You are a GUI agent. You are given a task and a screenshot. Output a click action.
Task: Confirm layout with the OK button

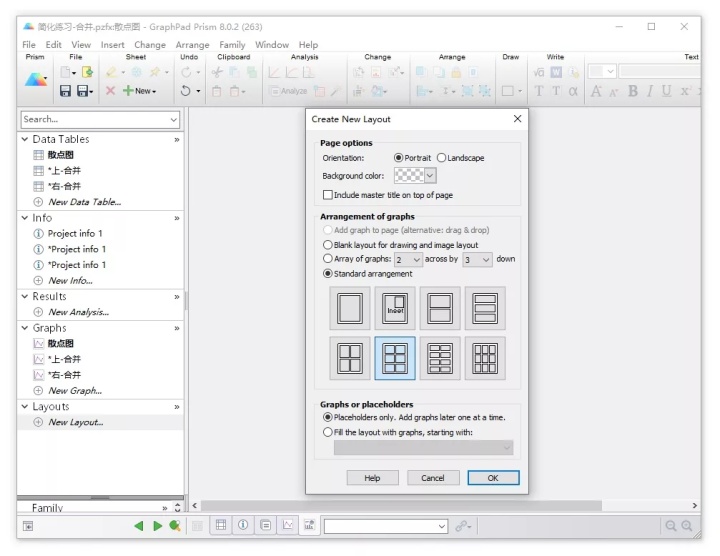click(493, 478)
